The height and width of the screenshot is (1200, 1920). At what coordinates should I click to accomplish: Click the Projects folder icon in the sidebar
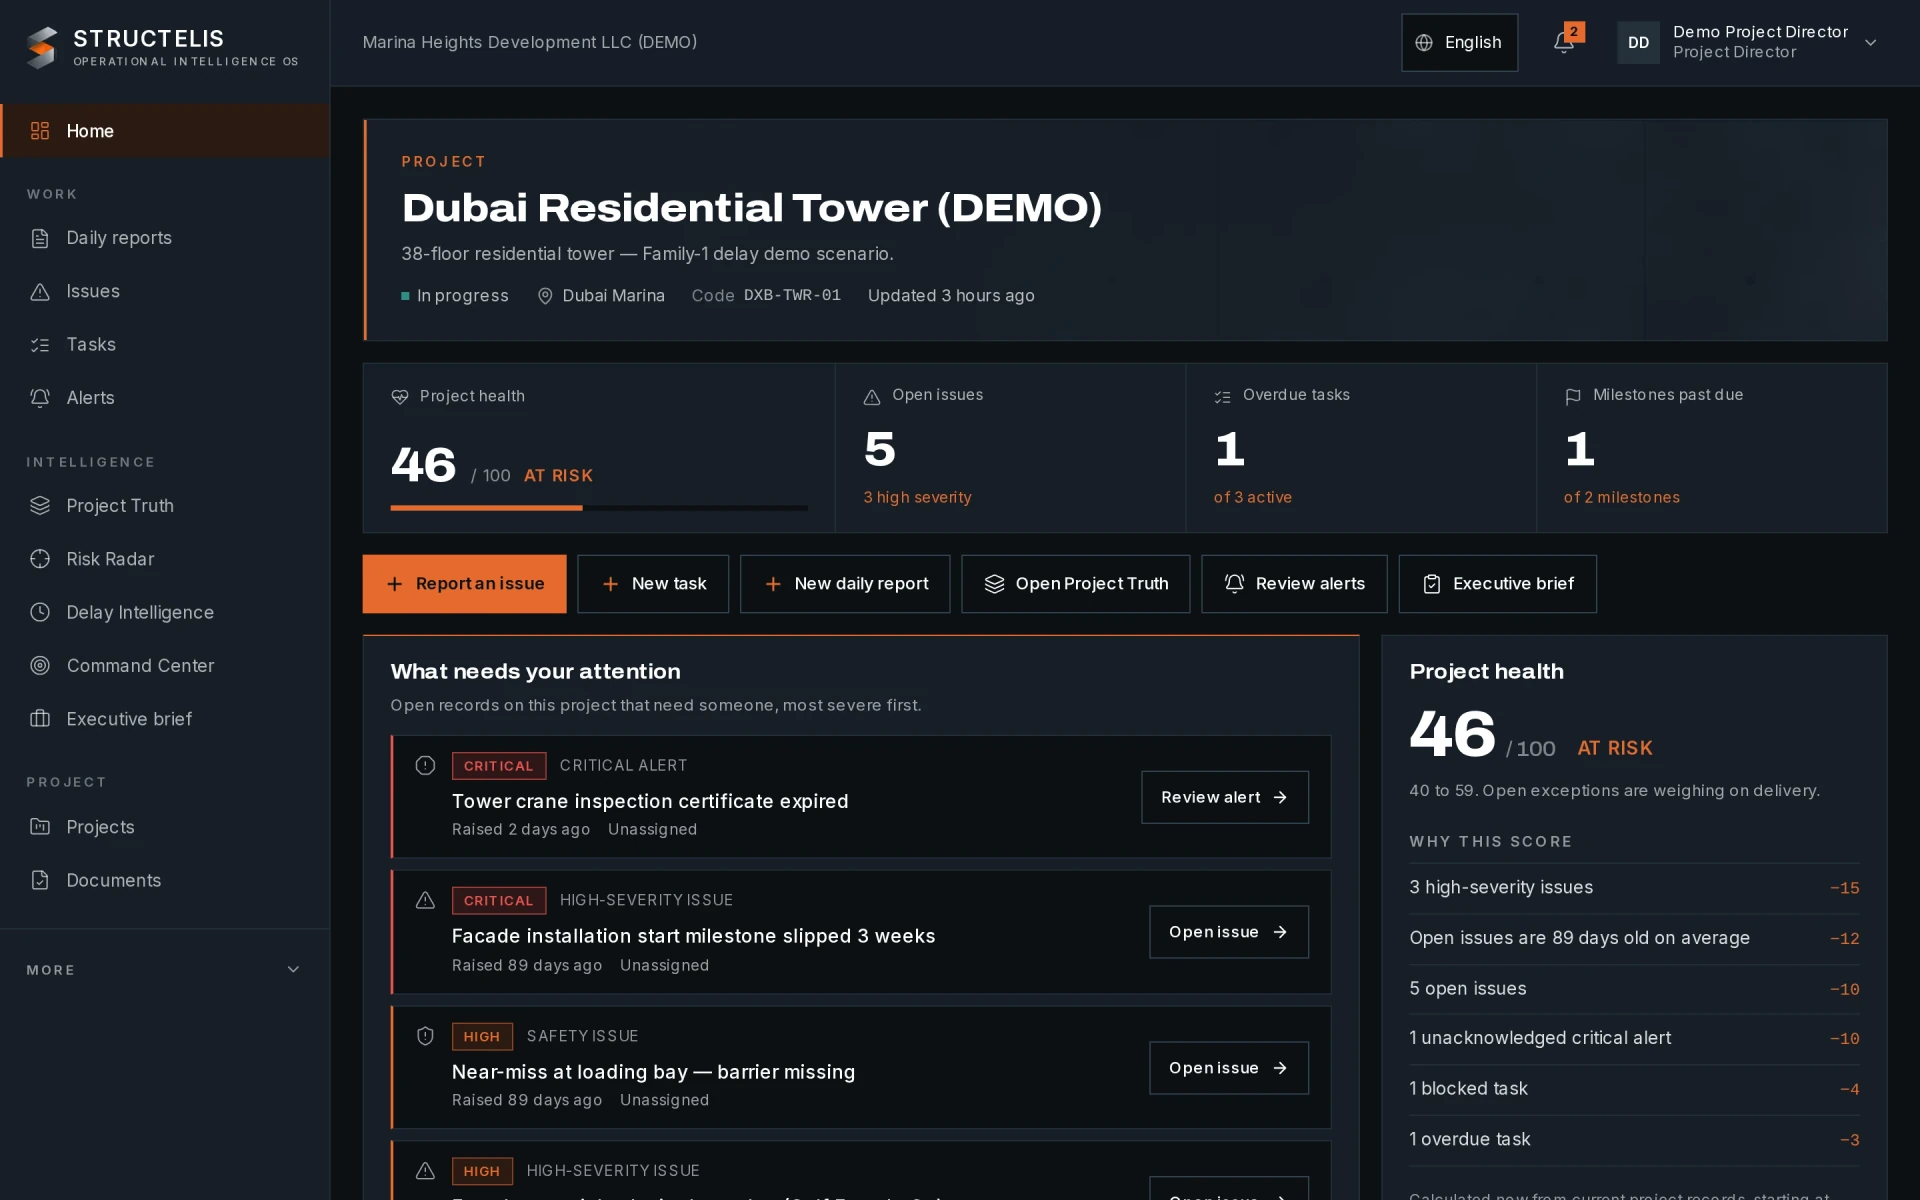[x=40, y=827]
